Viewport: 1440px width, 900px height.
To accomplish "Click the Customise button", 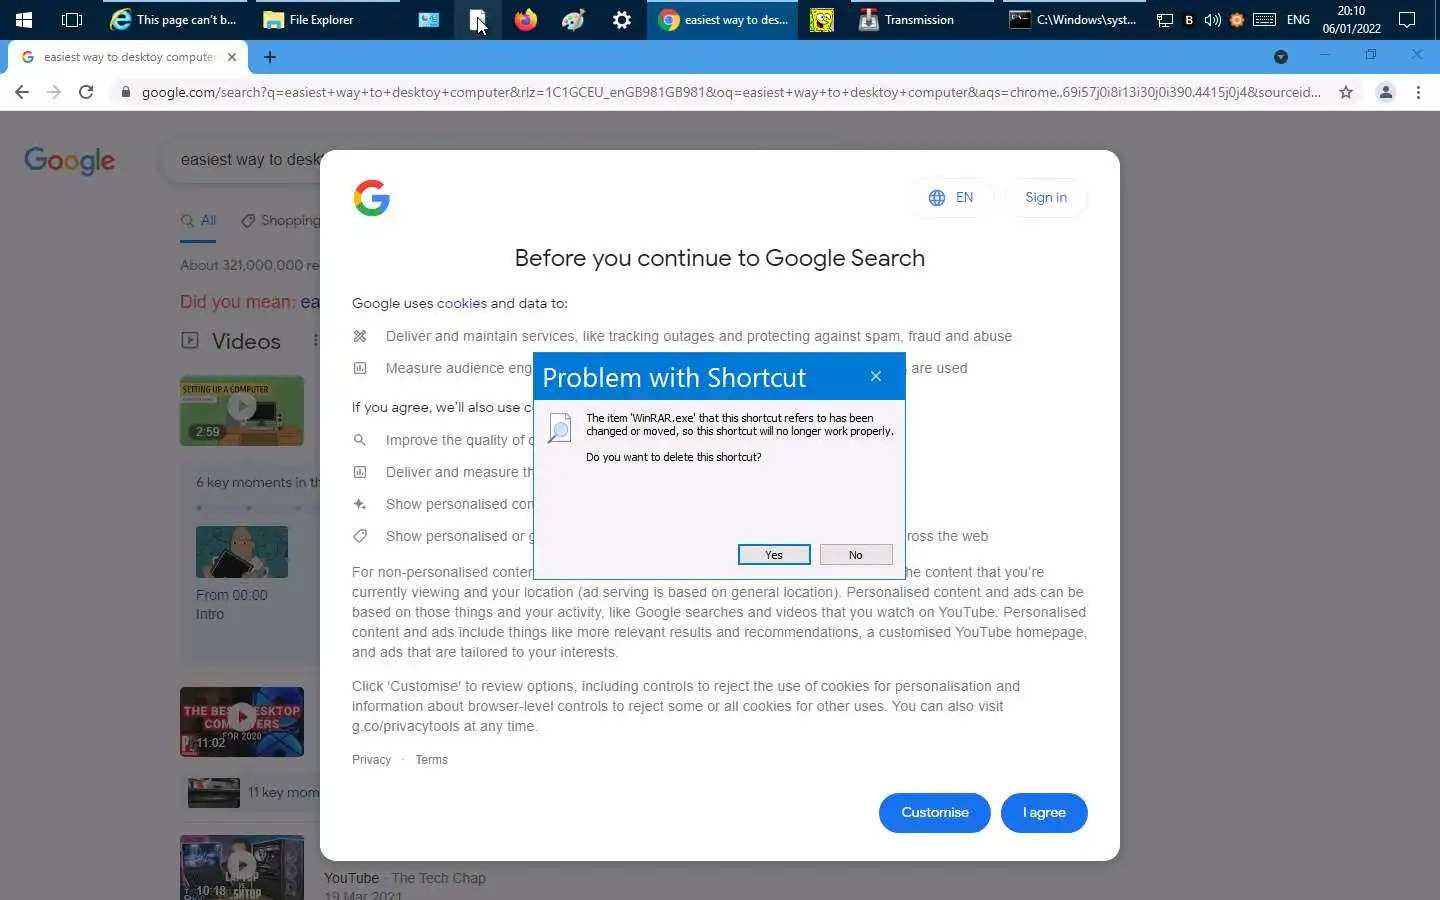I will 935,813.
